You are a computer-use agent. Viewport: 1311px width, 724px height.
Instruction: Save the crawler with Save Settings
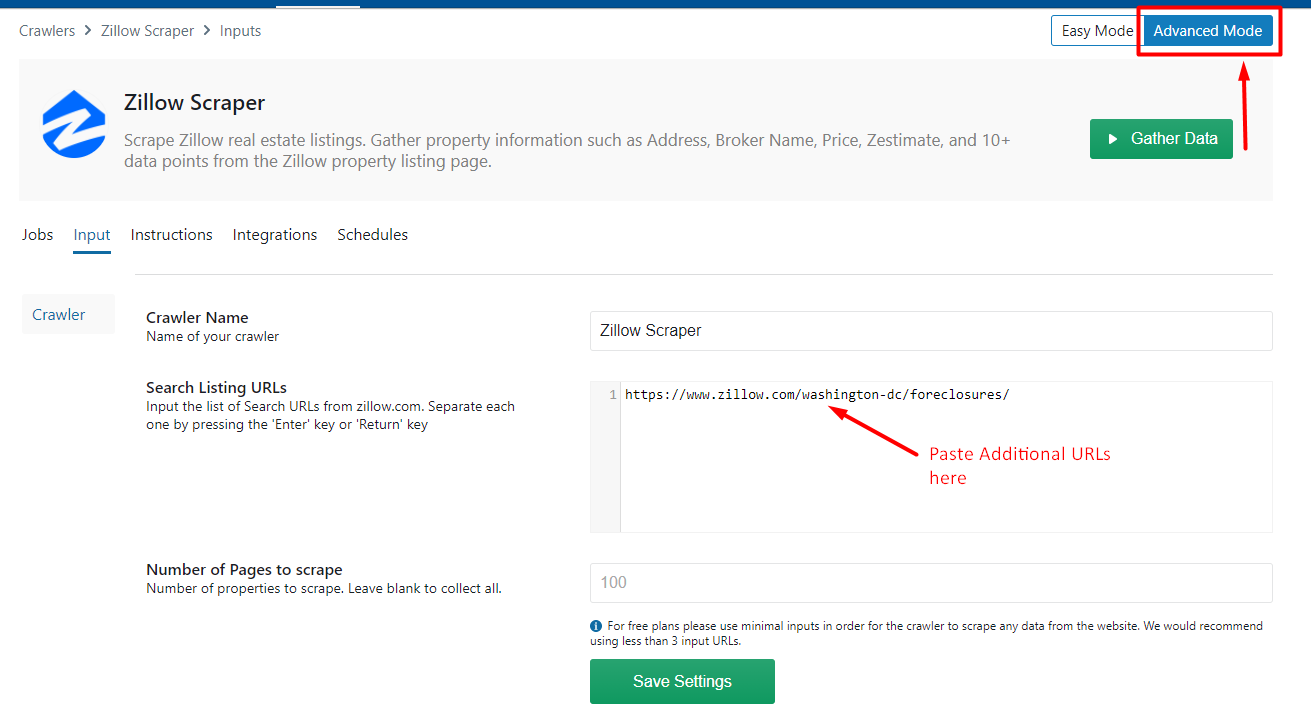[x=682, y=681]
